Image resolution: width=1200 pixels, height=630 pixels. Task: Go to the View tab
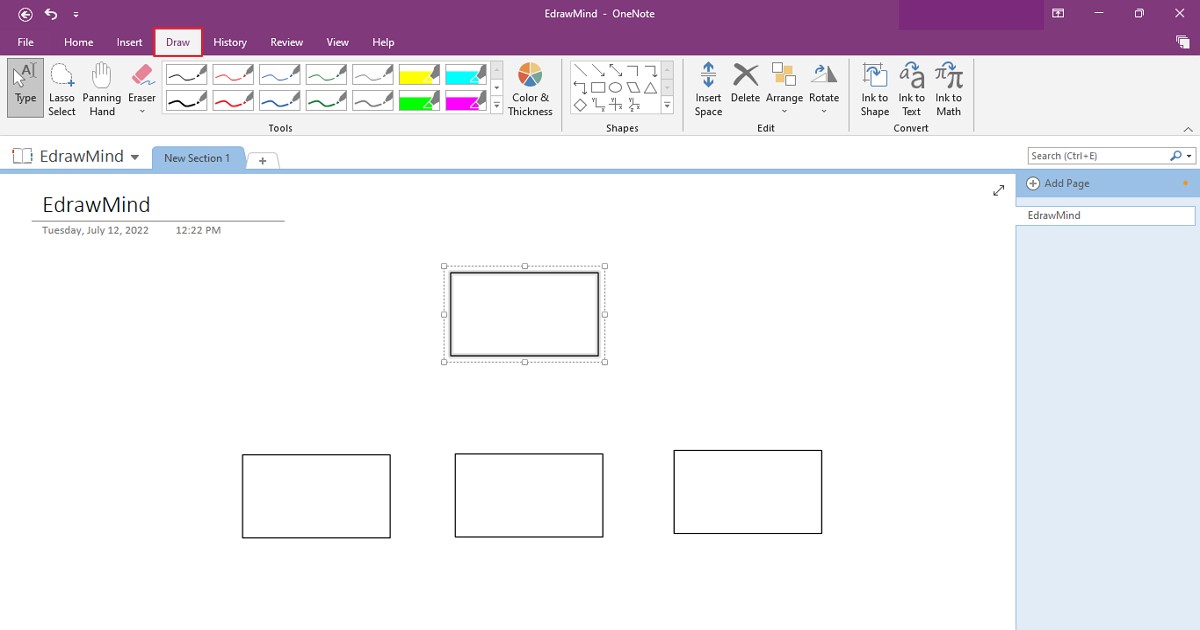(338, 42)
